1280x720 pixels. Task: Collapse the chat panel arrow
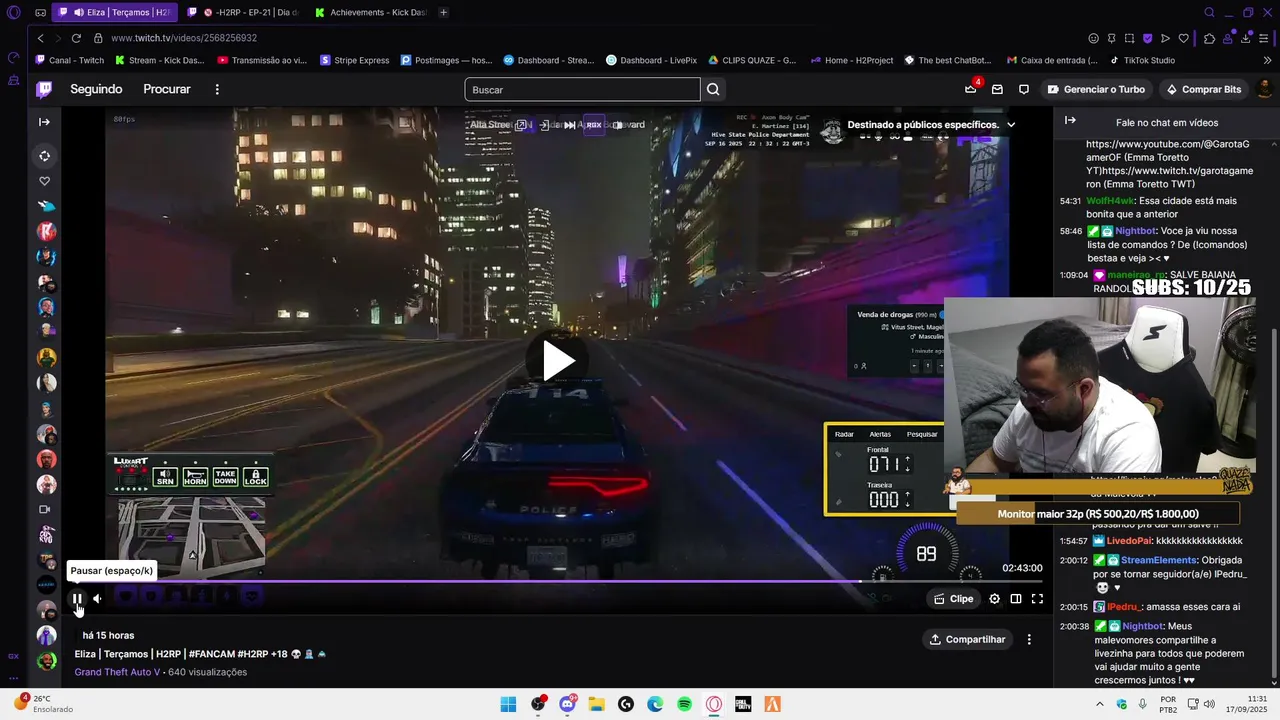pyautogui.click(x=1070, y=120)
